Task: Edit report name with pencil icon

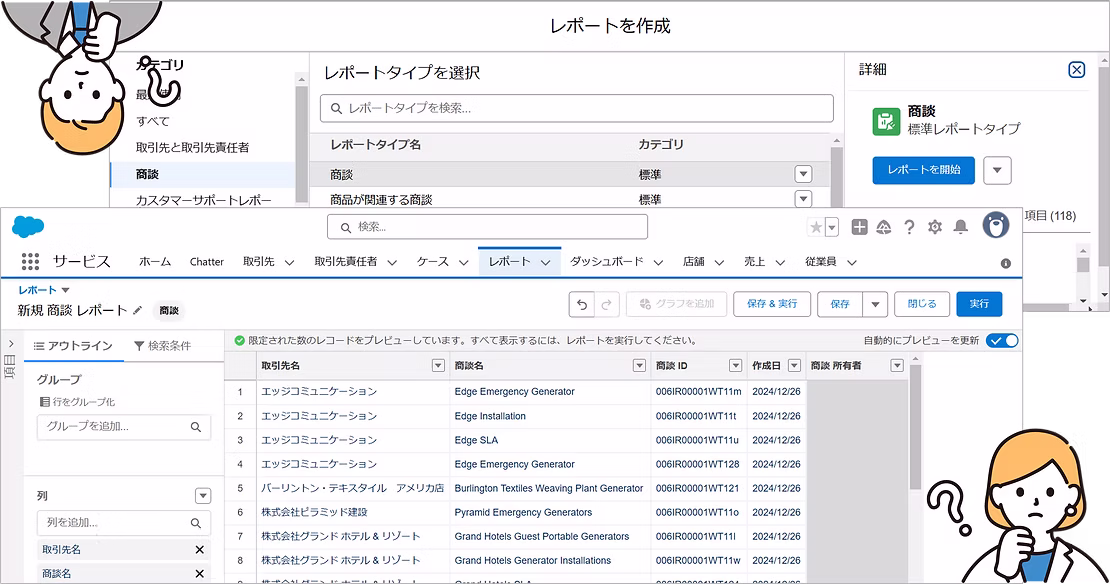Action: [138, 310]
